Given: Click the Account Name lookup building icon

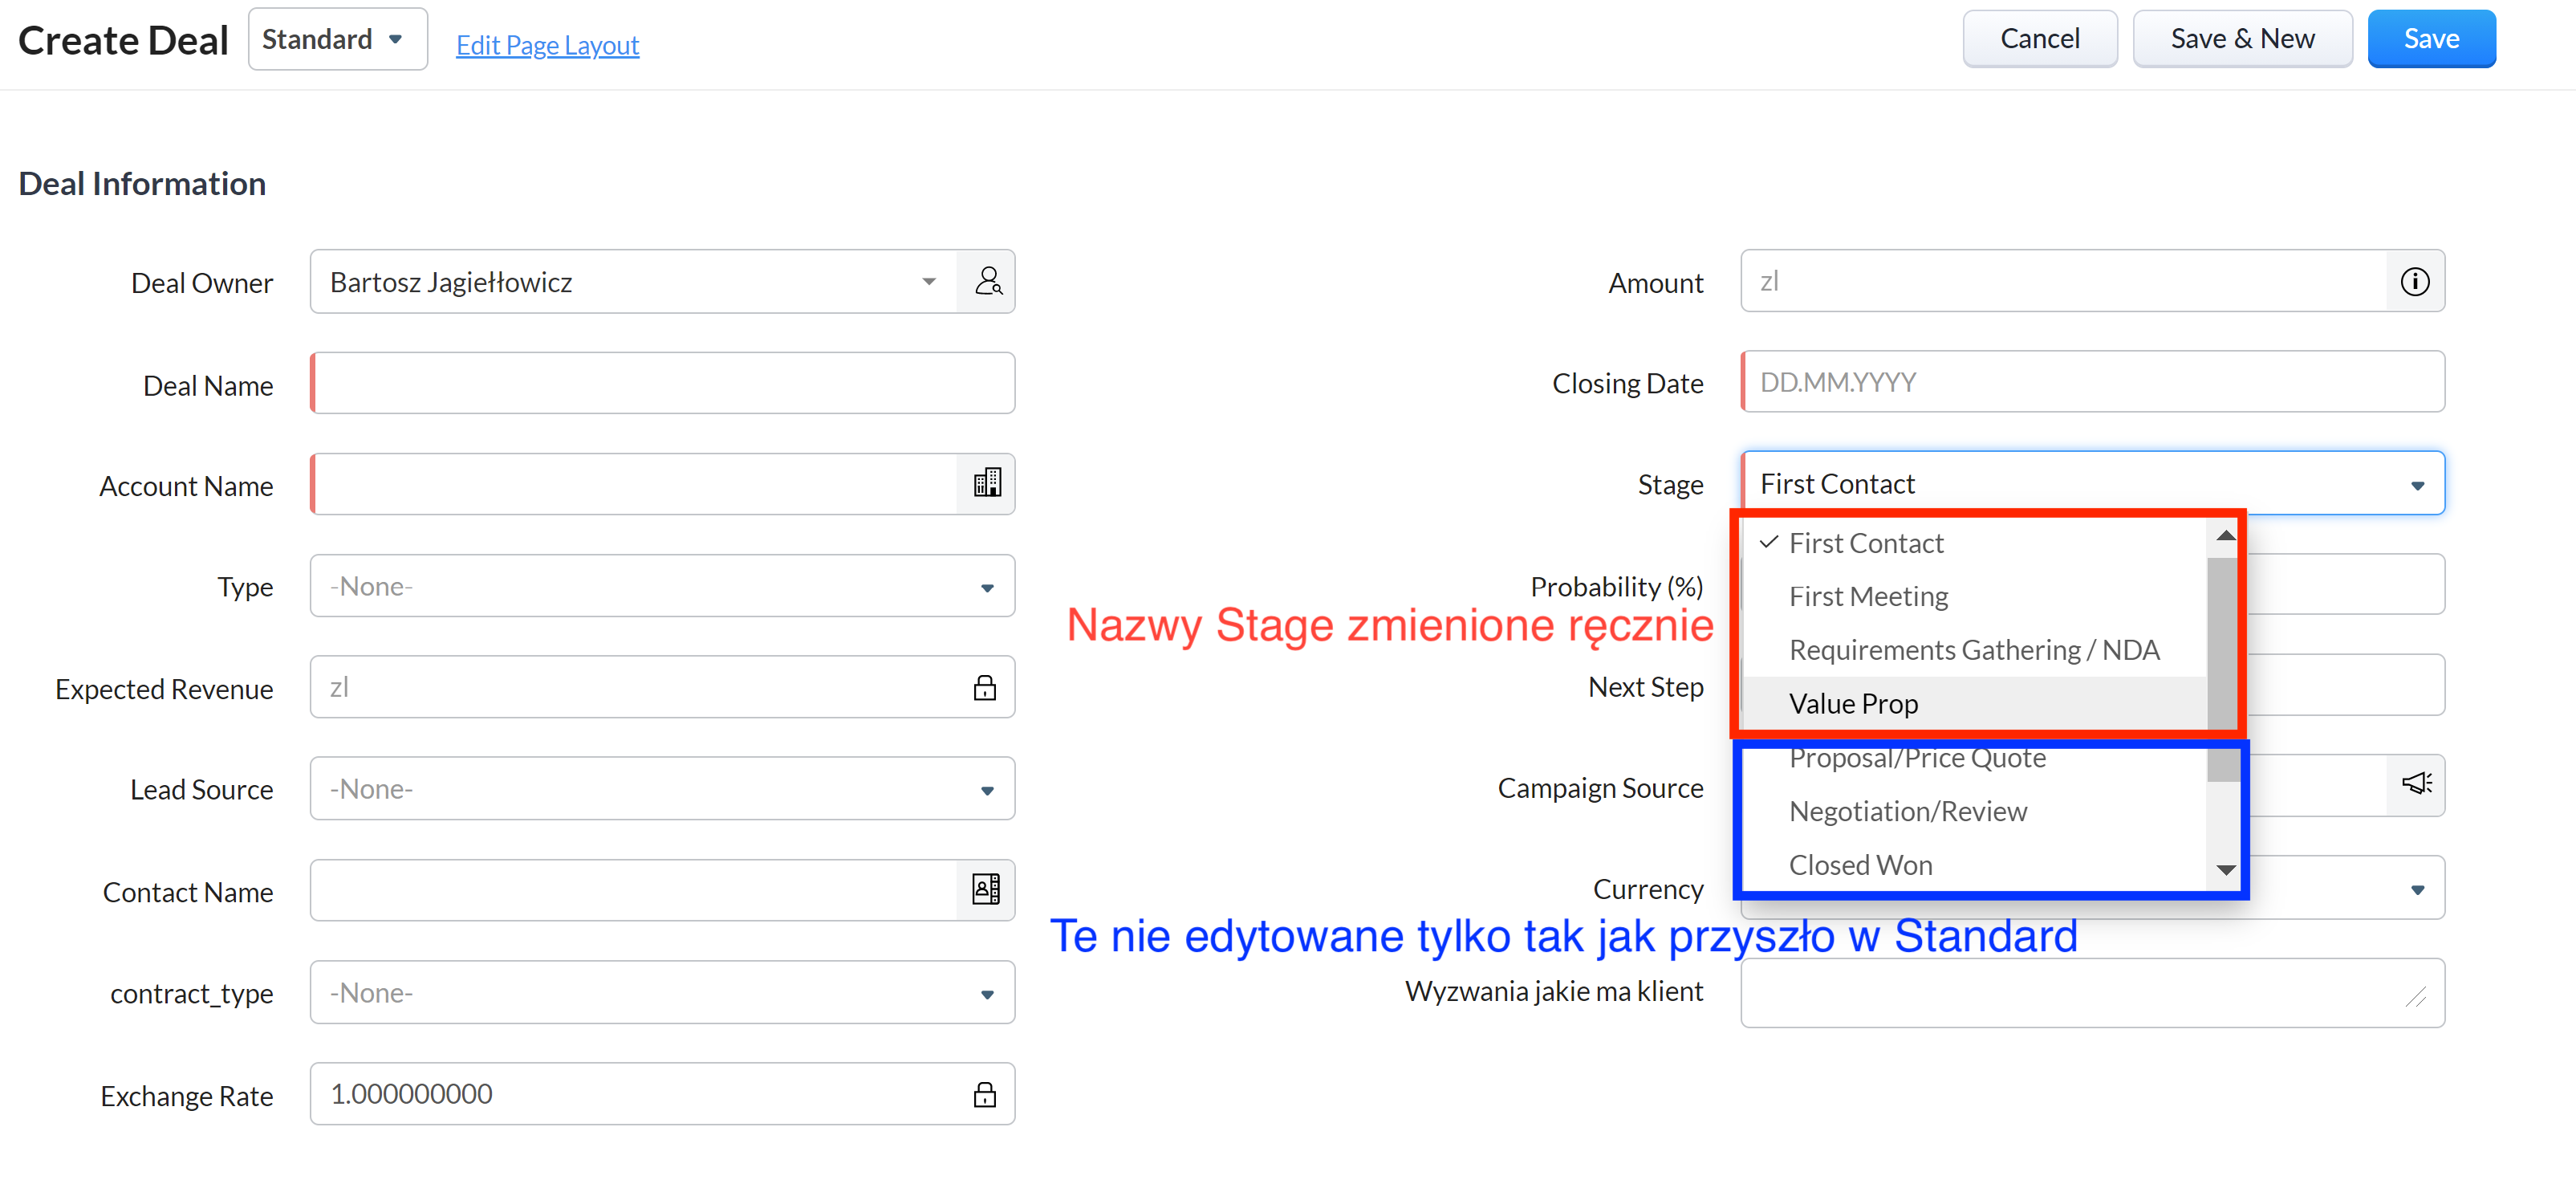Looking at the screenshot, I should coord(987,484).
